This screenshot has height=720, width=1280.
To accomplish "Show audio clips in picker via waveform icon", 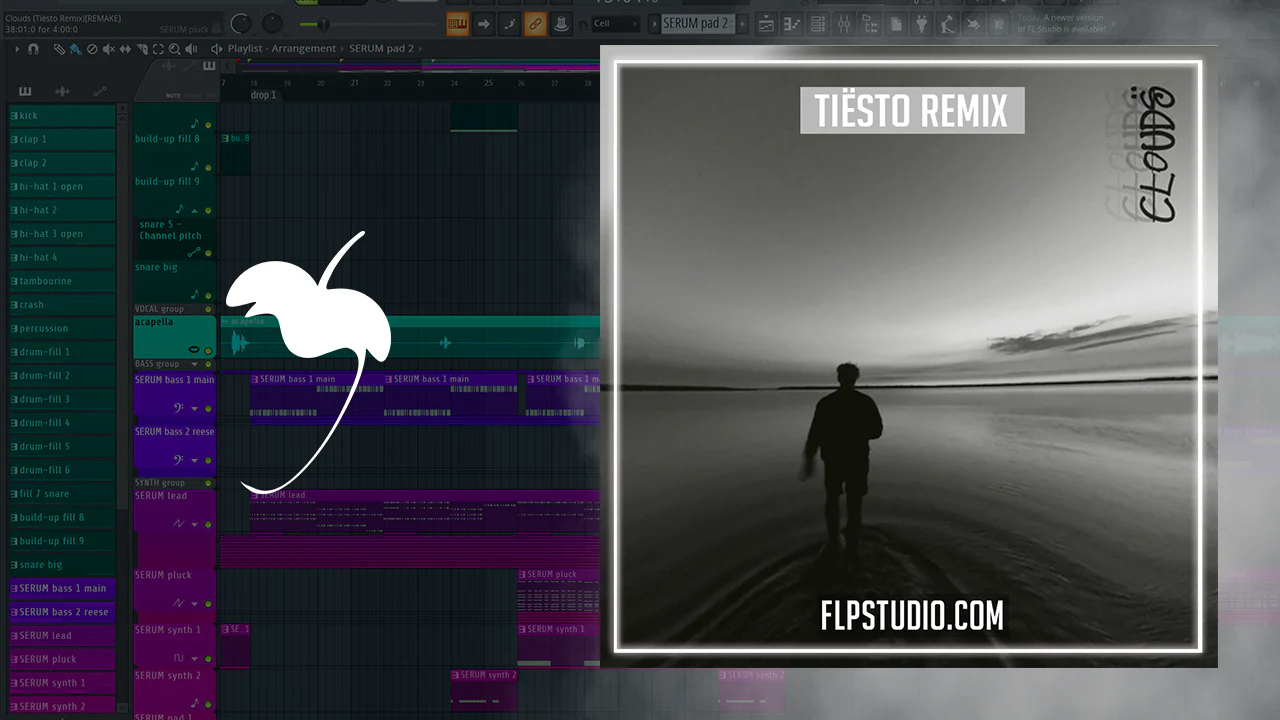I will tap(62, 92).
